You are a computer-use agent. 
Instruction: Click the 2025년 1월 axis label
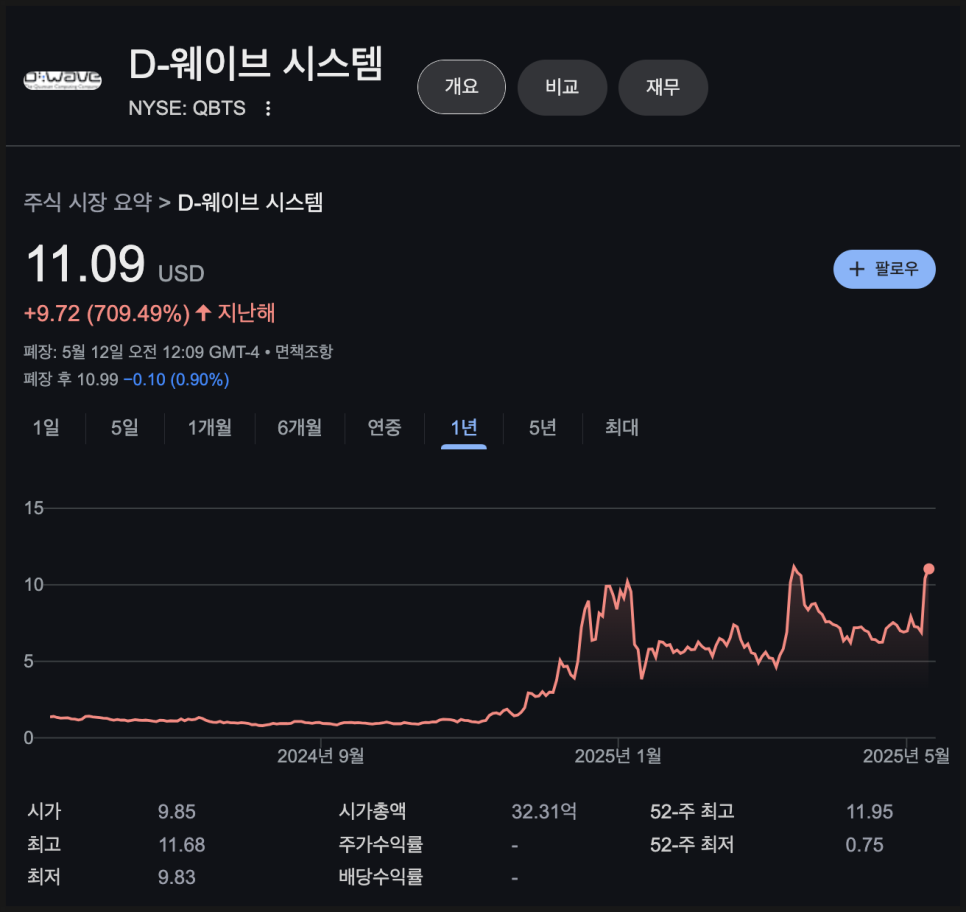point(618,756)
